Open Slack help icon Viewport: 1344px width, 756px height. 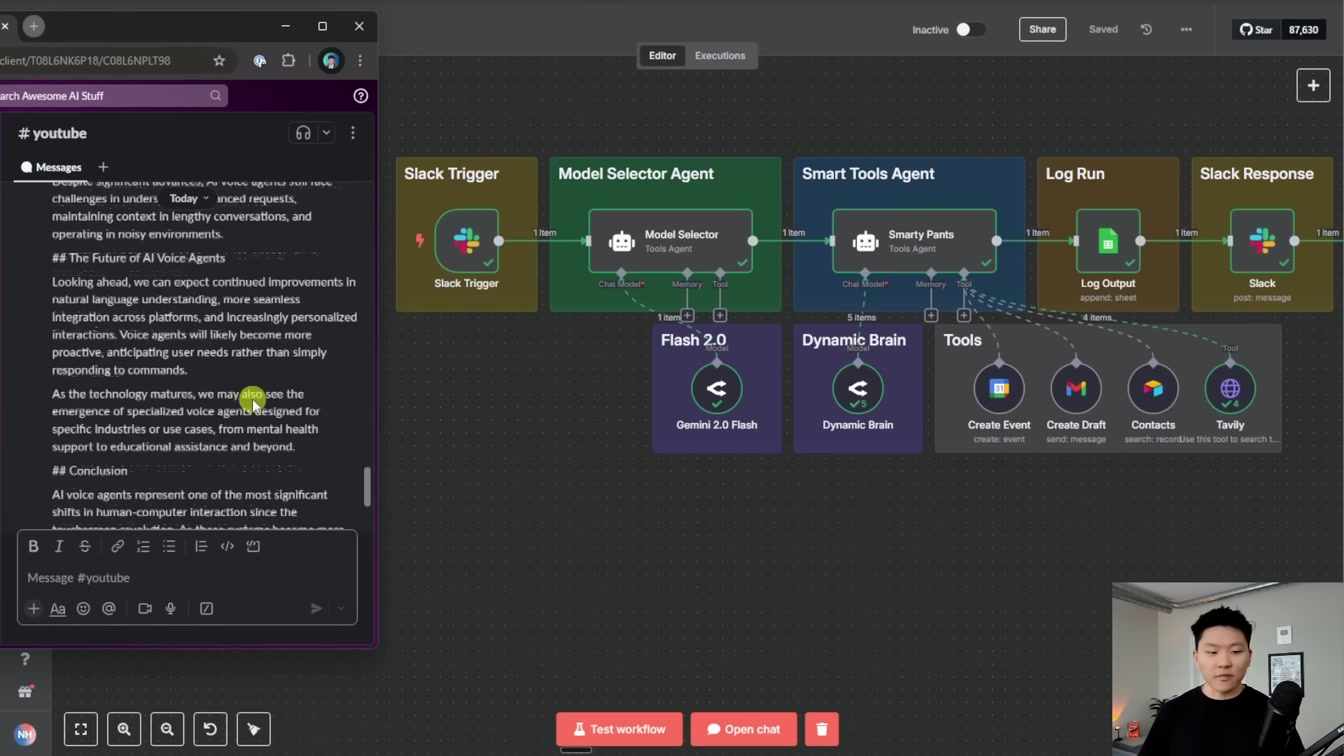[361, 96]
